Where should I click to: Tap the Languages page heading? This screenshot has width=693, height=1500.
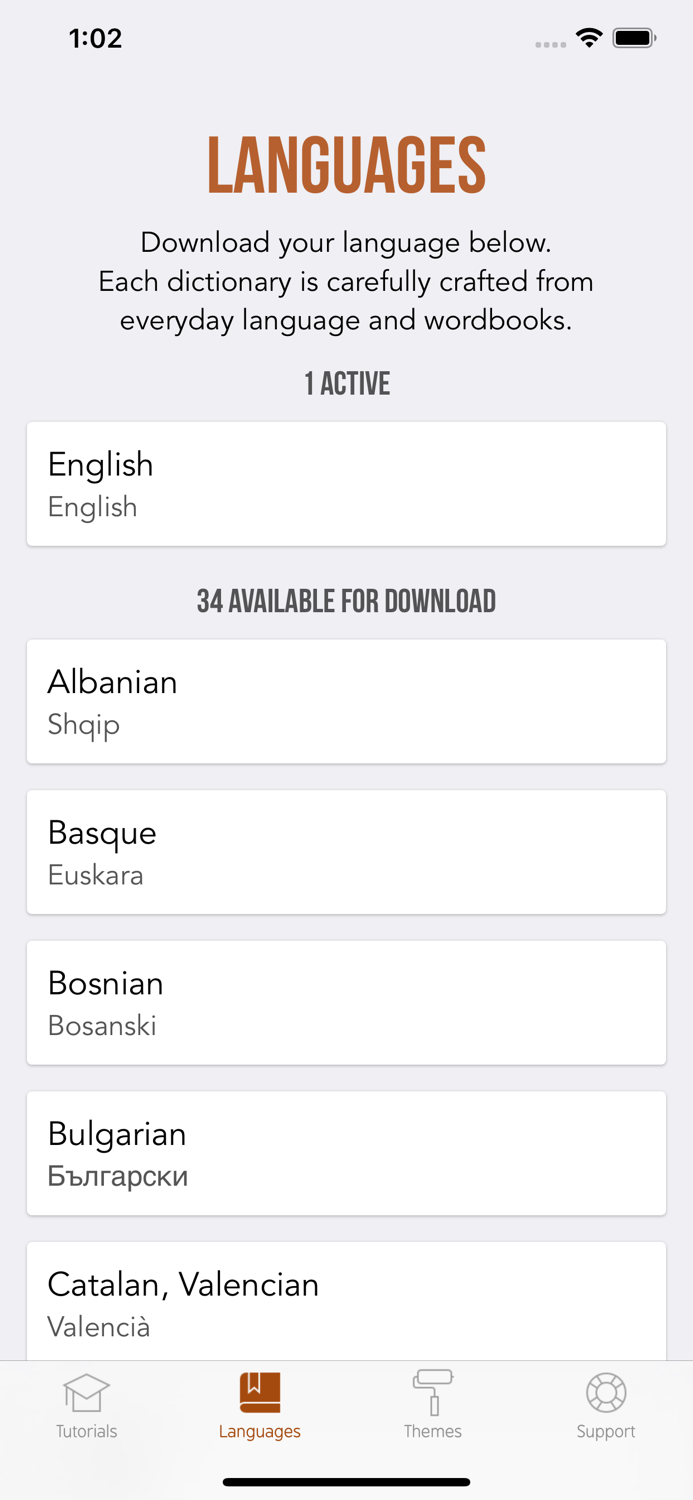(x=346, y=166)
